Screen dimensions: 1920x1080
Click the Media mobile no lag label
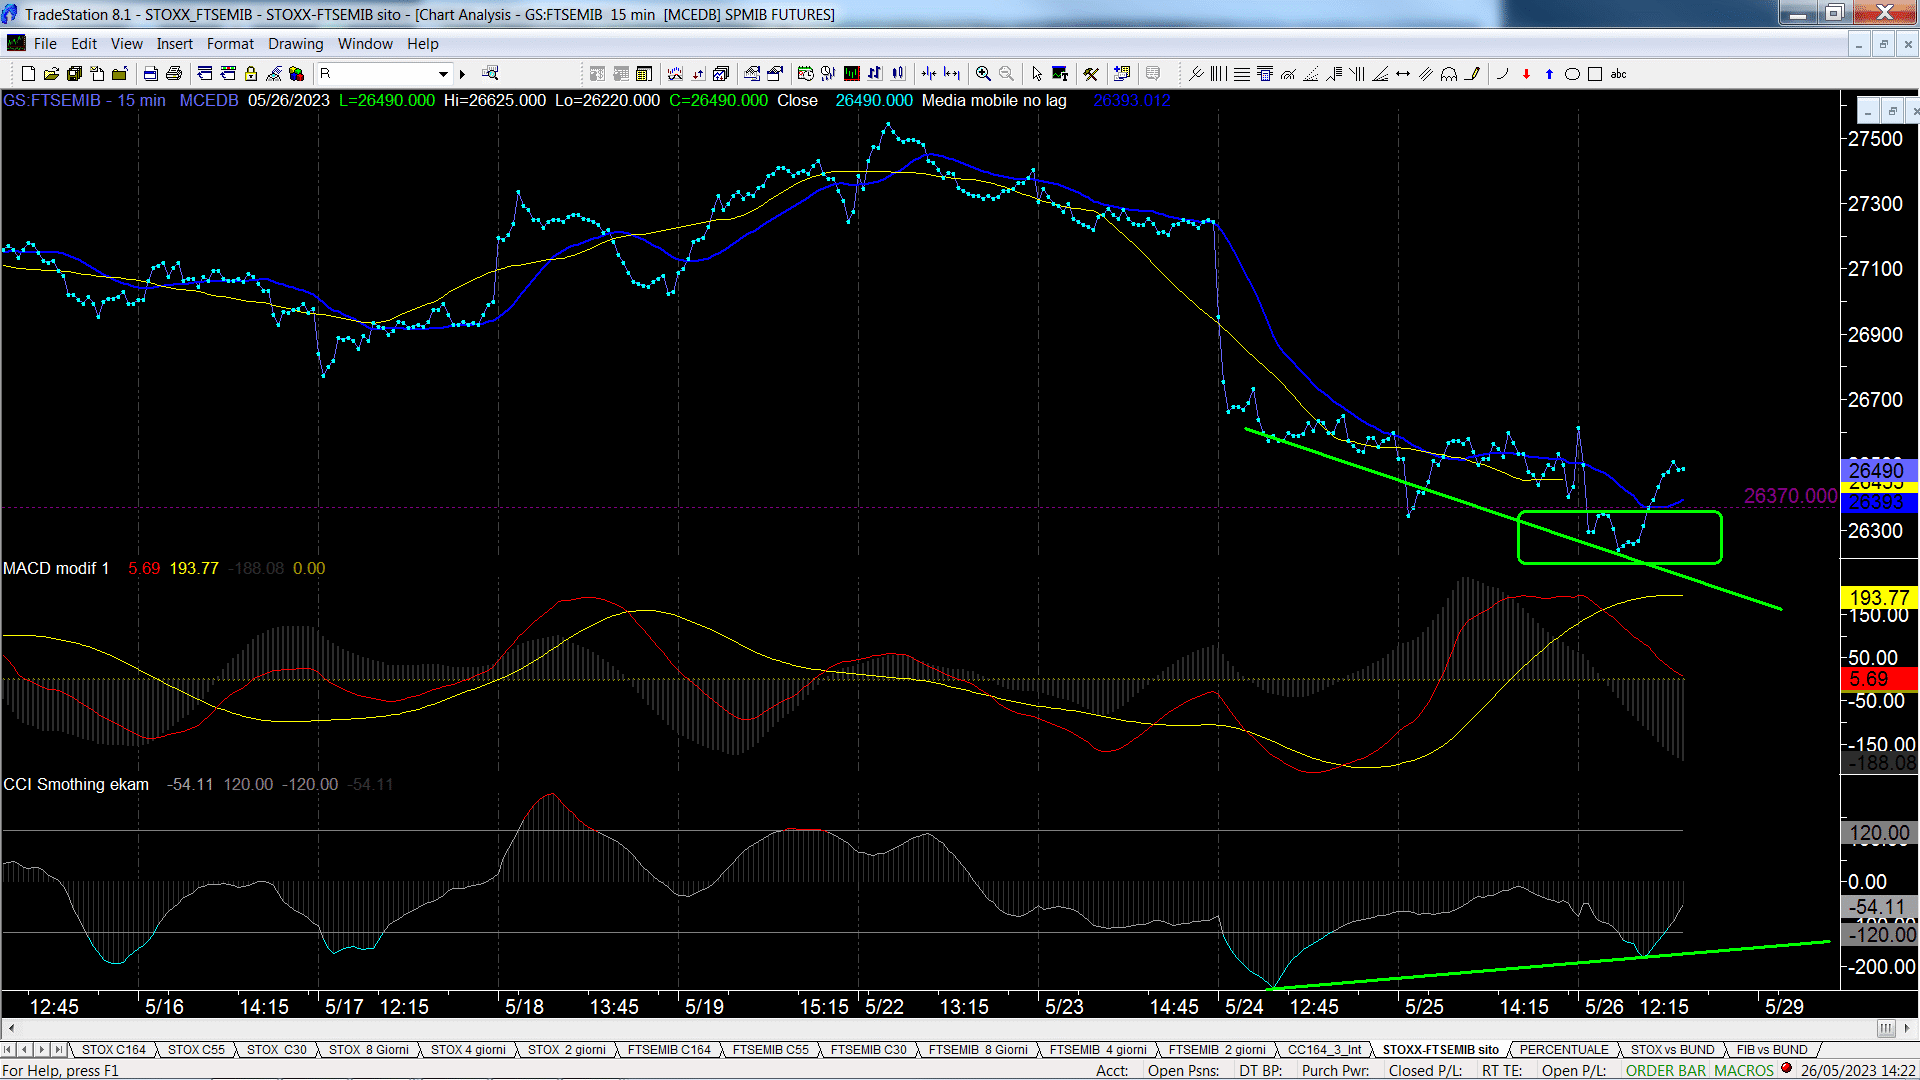point(994,100)
